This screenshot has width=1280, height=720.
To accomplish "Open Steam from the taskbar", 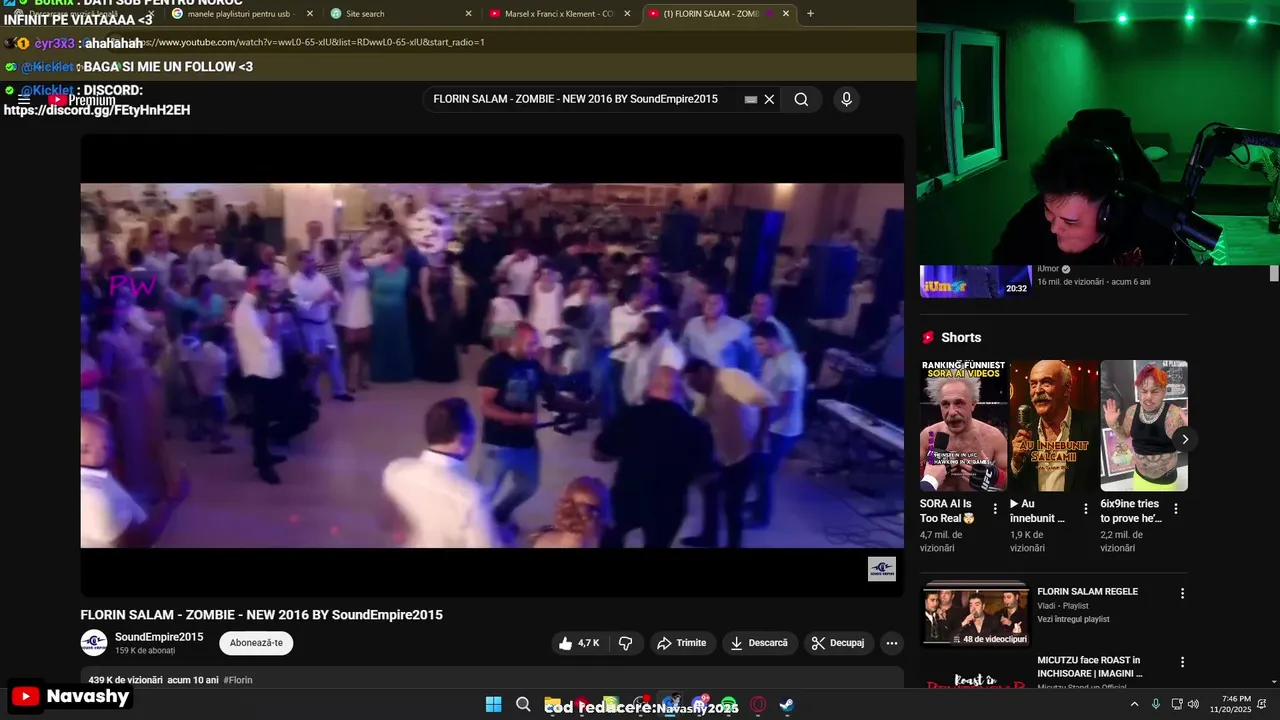I will coord(787,705).
